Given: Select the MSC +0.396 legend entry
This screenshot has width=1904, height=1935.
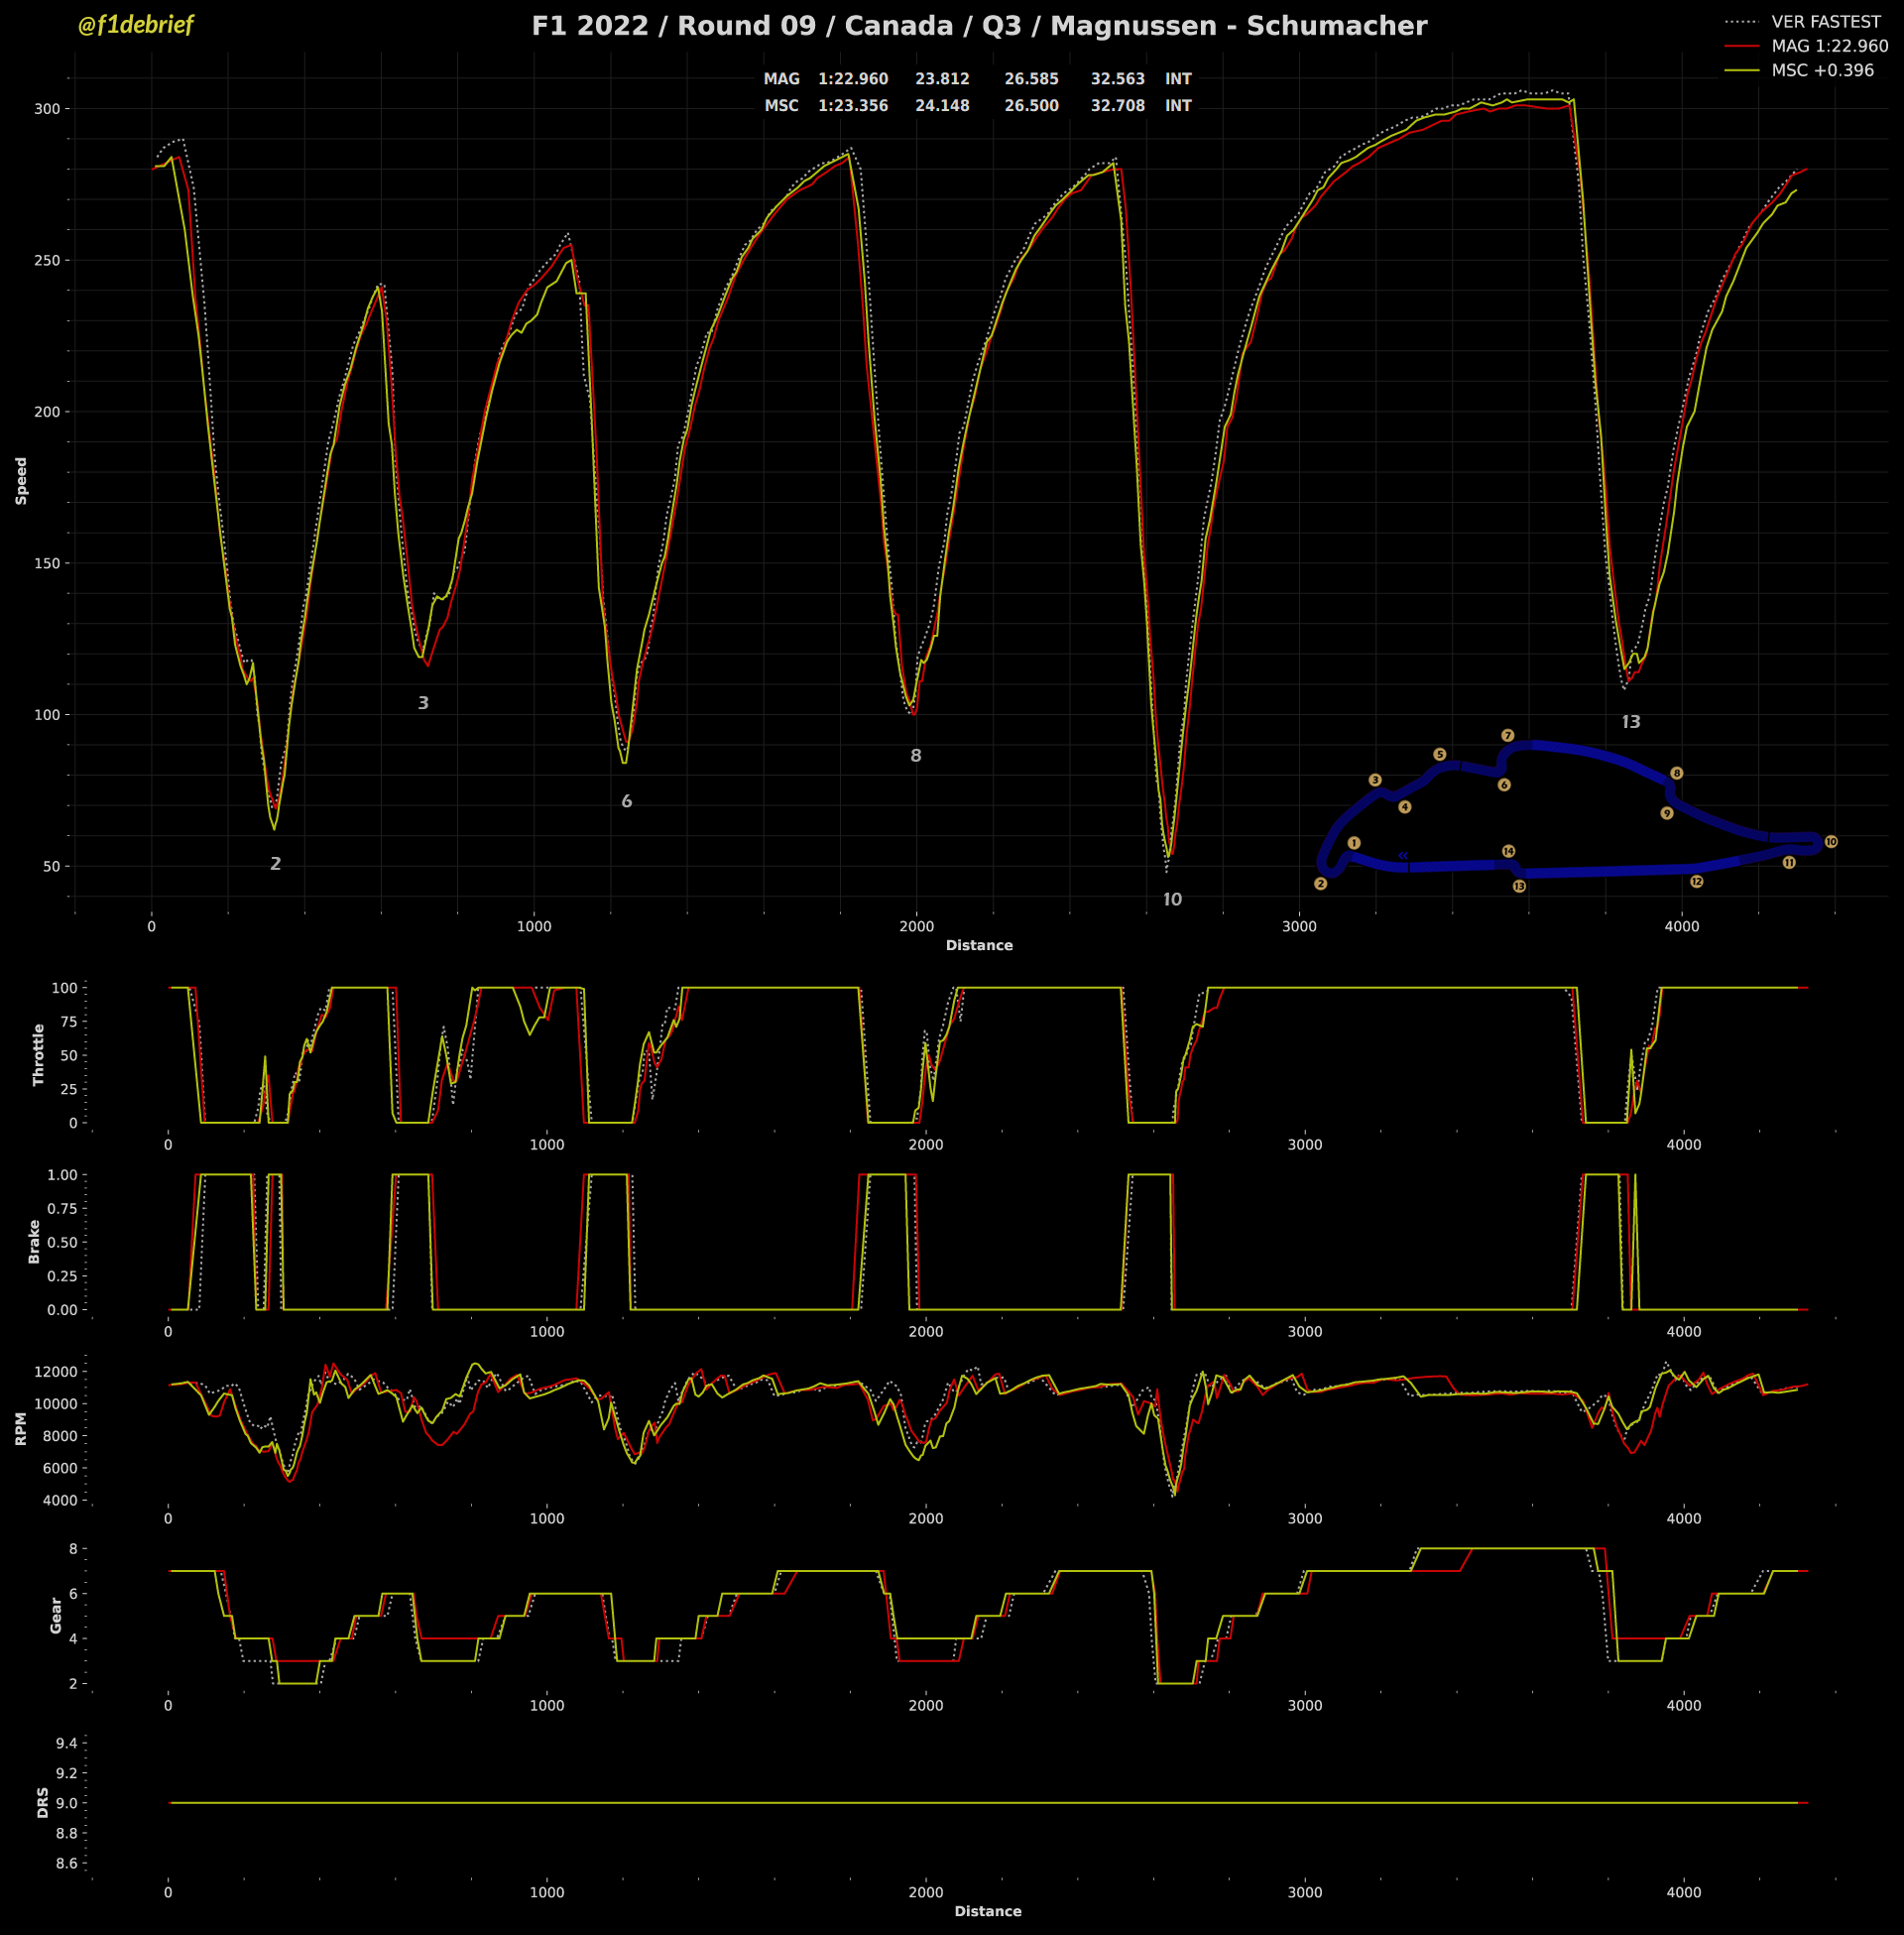Looking at the screenshot, I should pyautogui.click(x=1800, y=70).
